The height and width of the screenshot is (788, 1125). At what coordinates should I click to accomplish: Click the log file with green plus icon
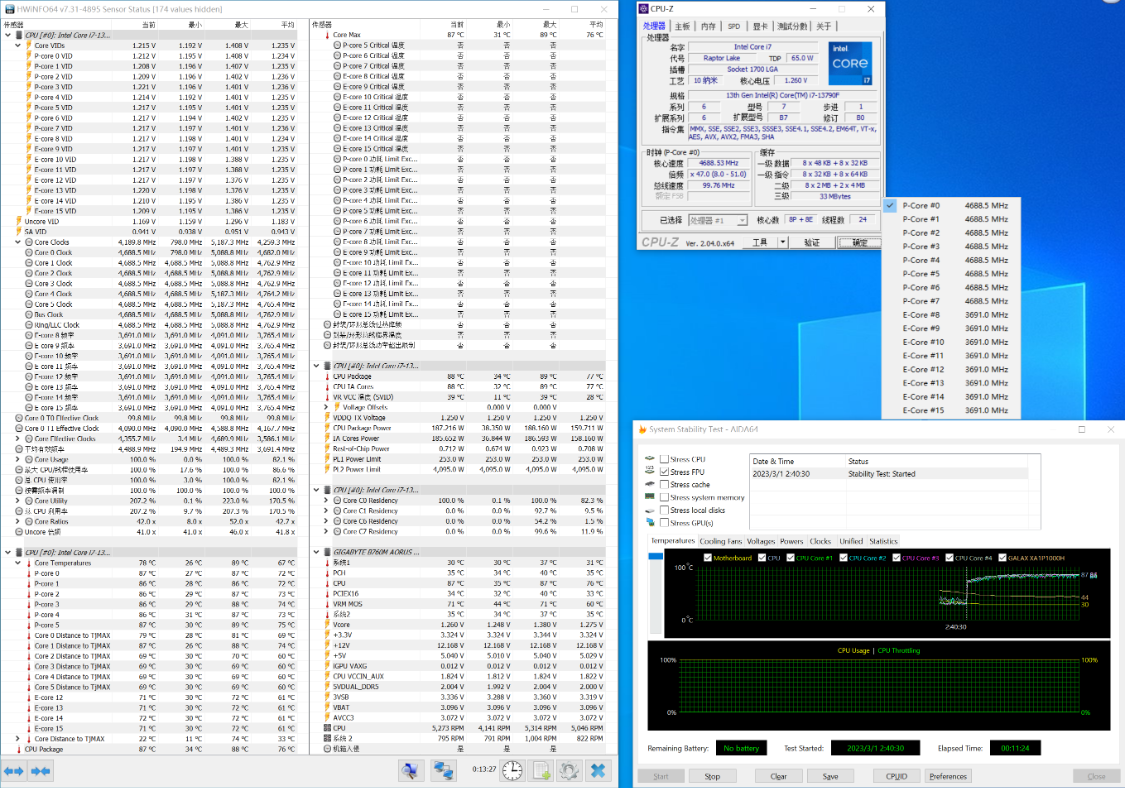541,771
